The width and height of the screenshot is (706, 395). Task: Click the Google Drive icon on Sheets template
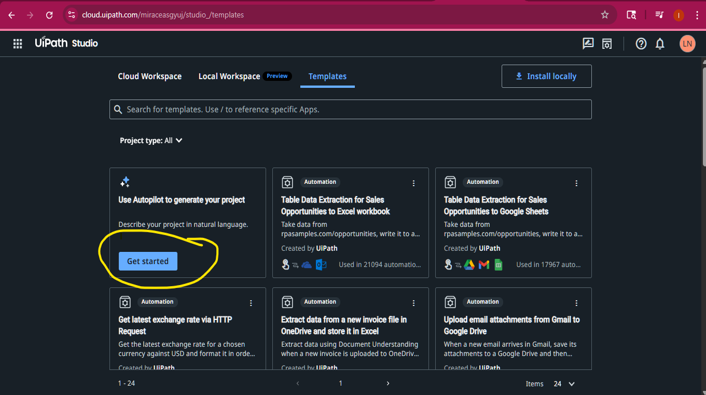coord(469,265)
